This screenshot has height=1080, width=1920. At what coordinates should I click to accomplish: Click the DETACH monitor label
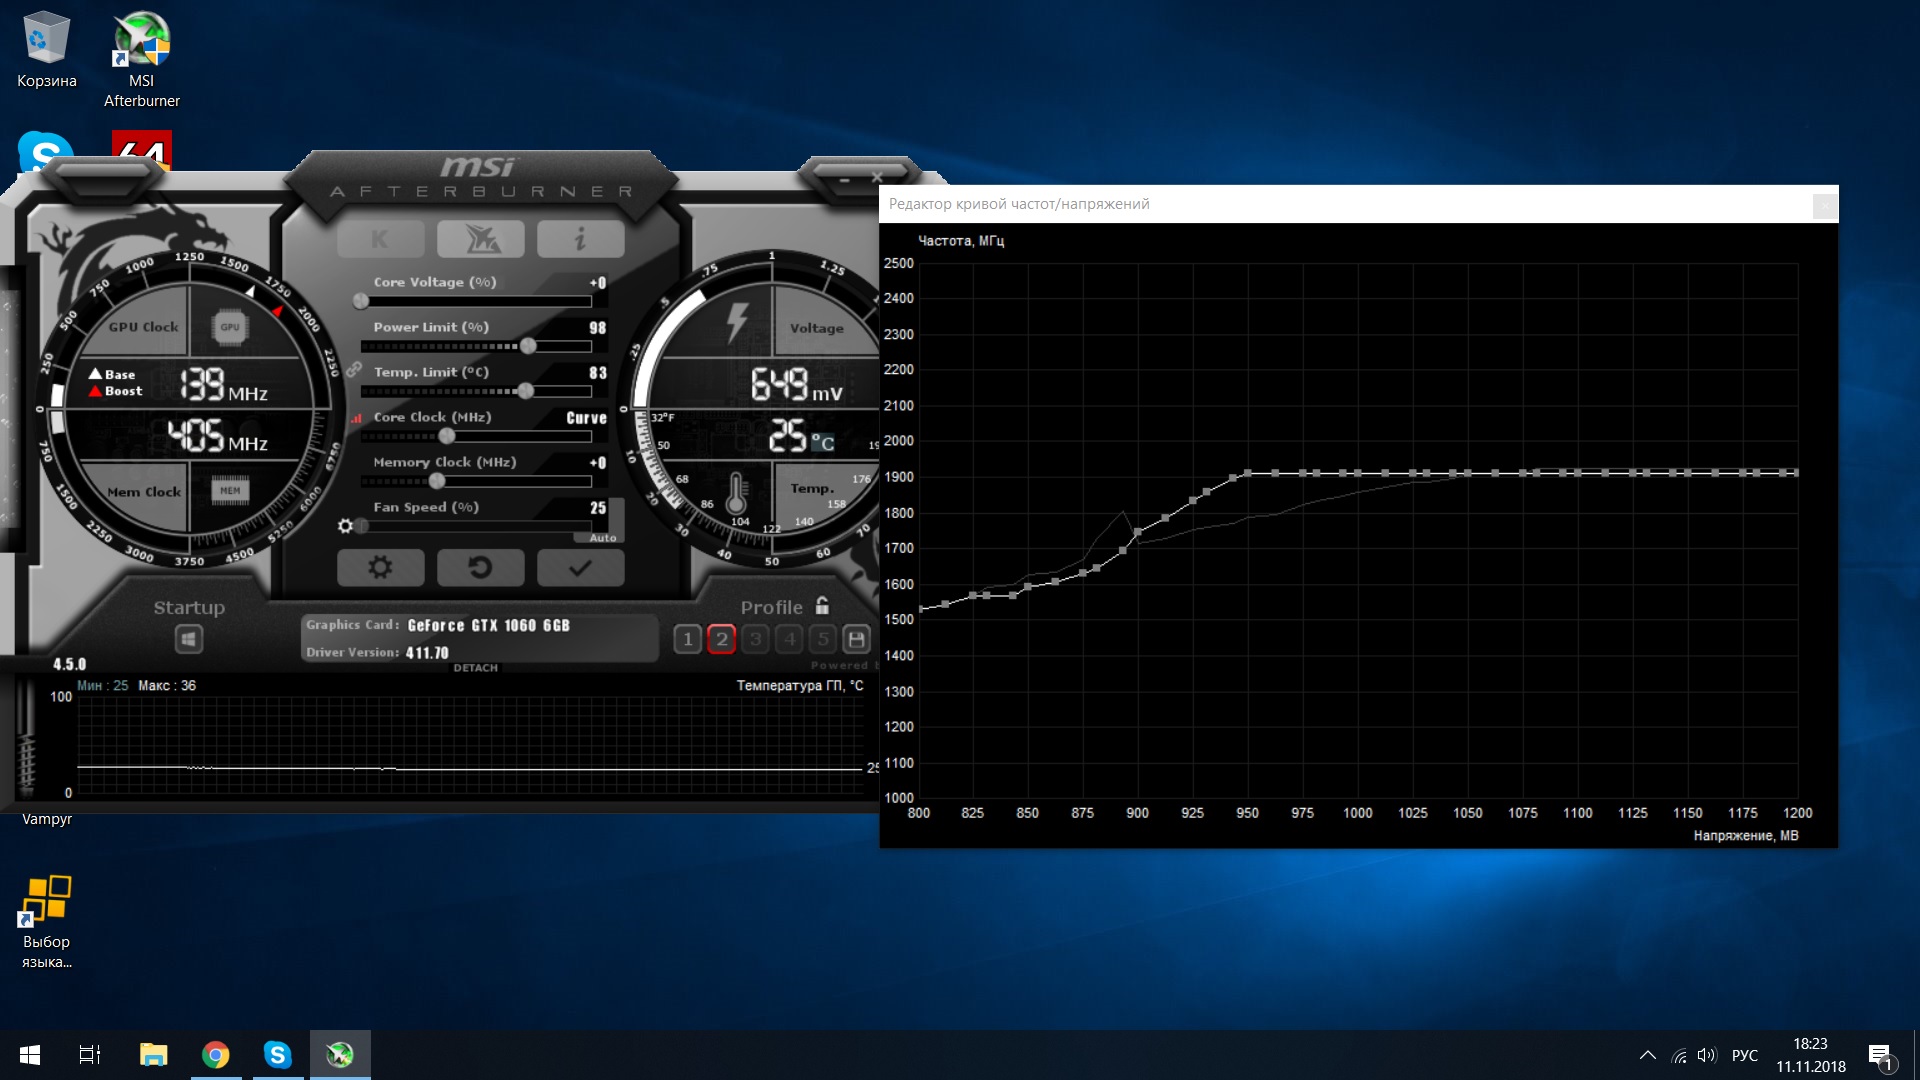pos(475,668)
